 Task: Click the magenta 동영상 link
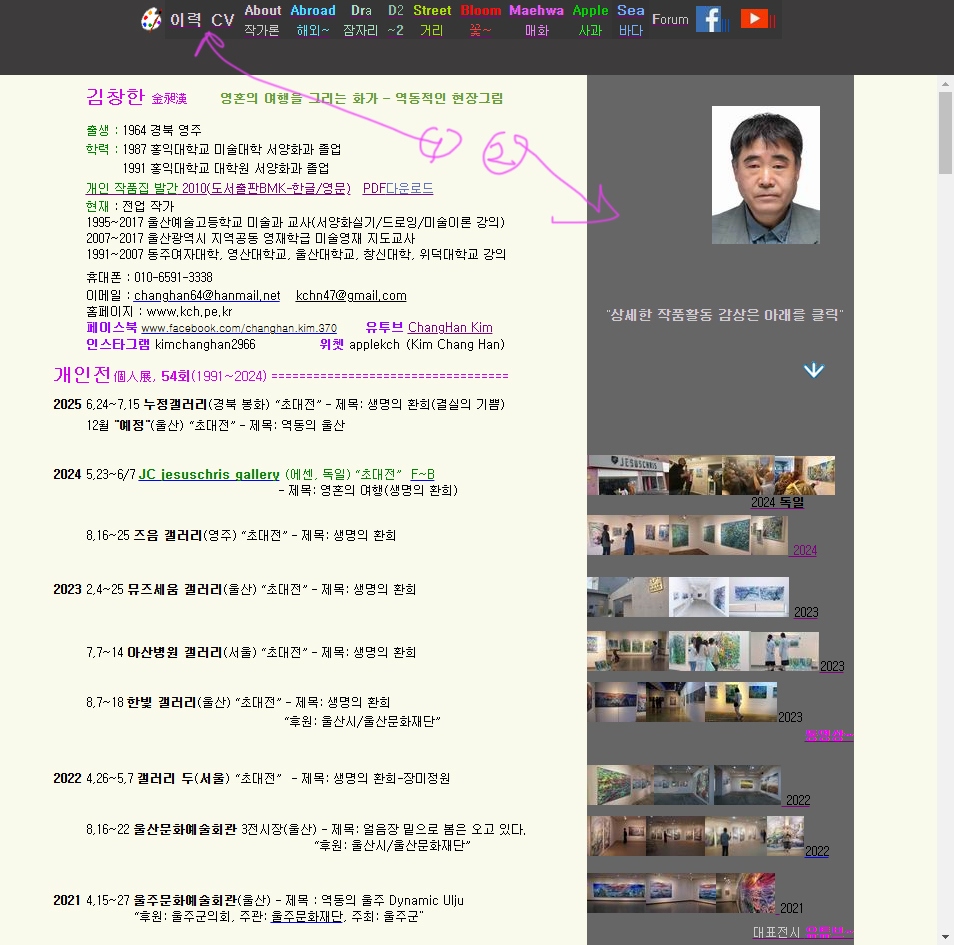click(829, 735)
